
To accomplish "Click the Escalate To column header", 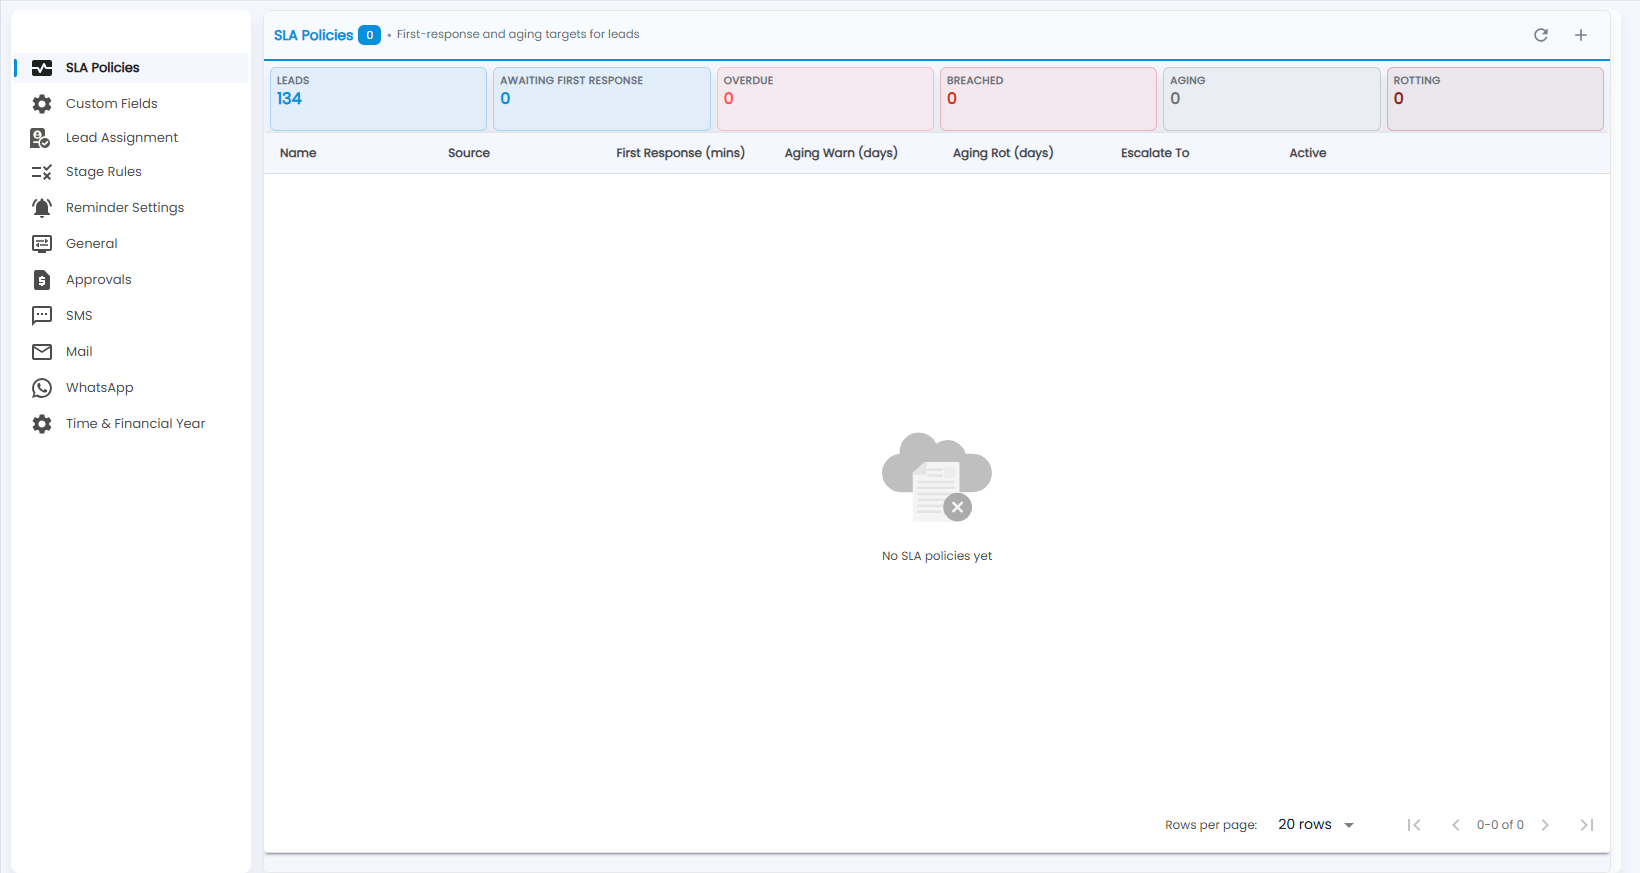I will [x=1155, y=153].
